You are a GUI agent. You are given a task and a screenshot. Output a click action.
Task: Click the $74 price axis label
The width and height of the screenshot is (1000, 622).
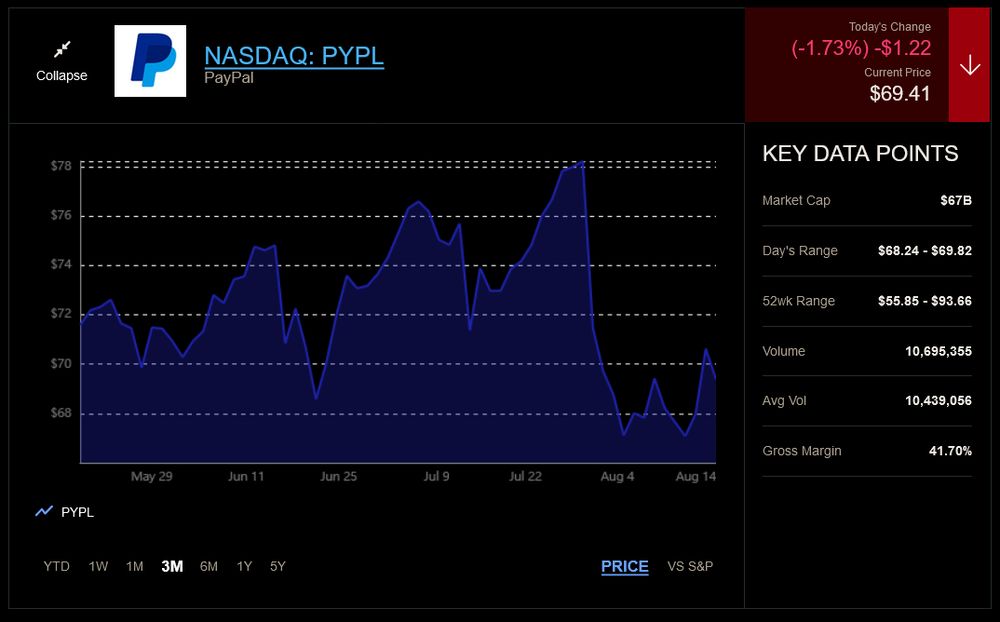[x=61, y=265]
